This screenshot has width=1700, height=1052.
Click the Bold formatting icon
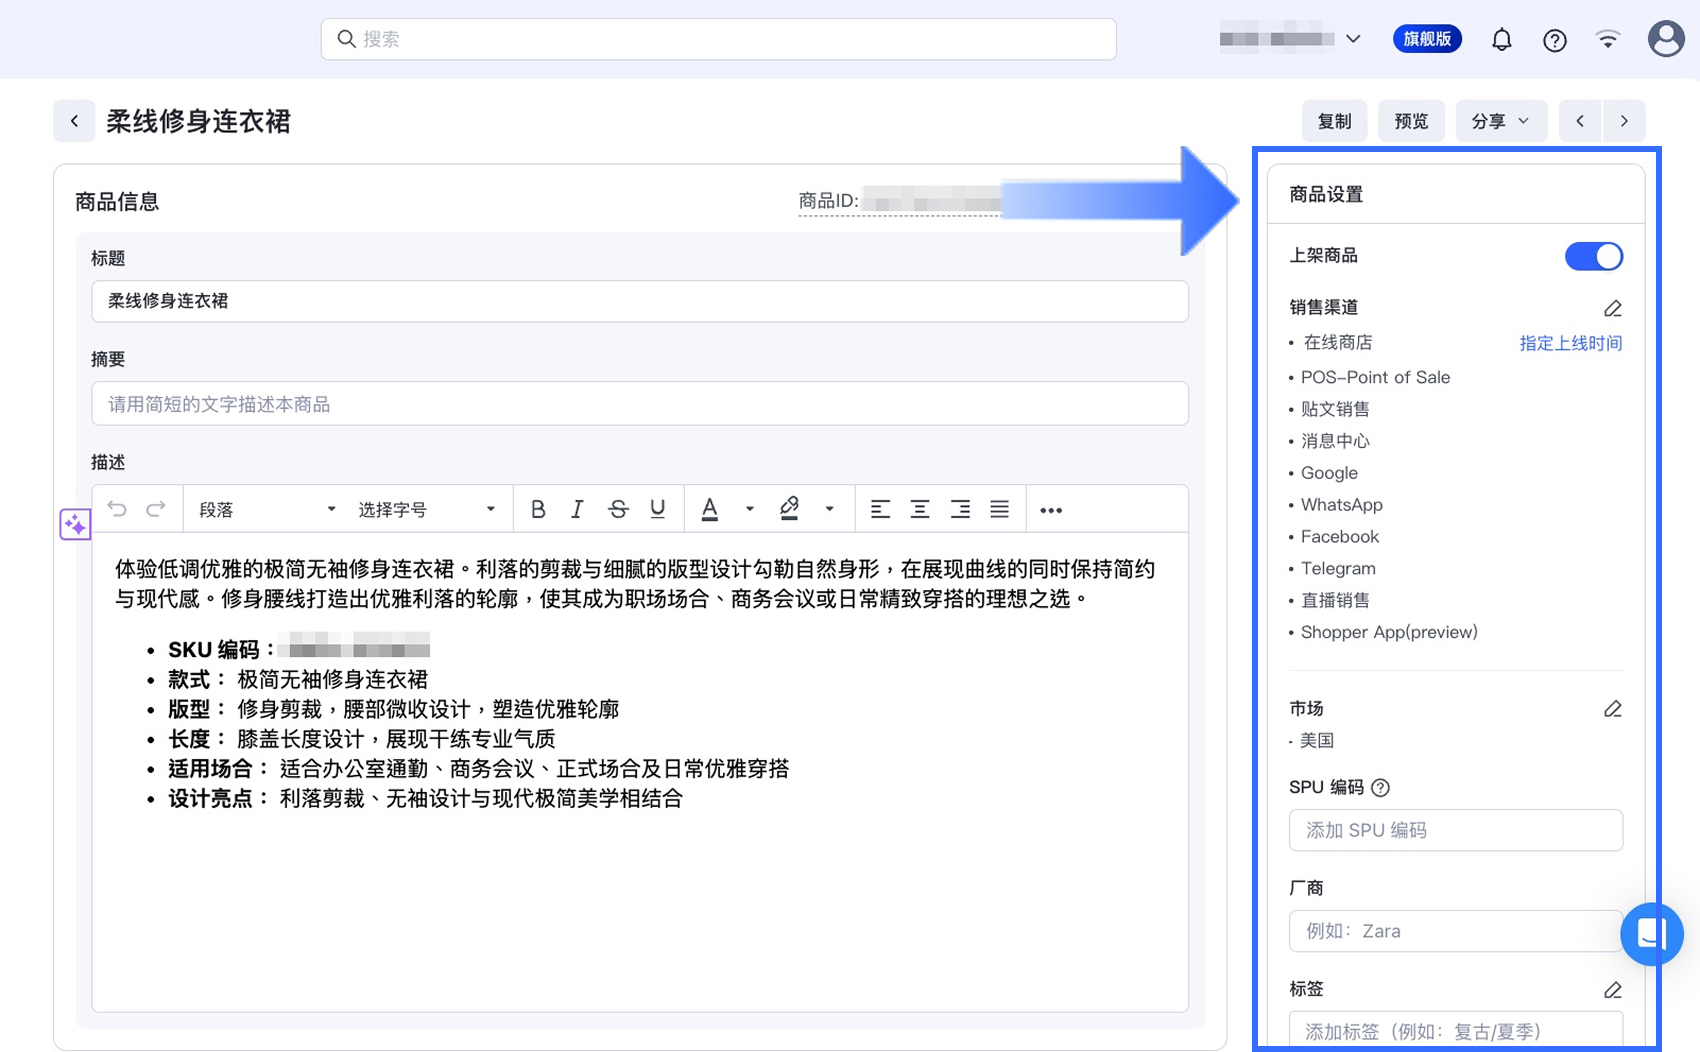[x=538, y=510]
